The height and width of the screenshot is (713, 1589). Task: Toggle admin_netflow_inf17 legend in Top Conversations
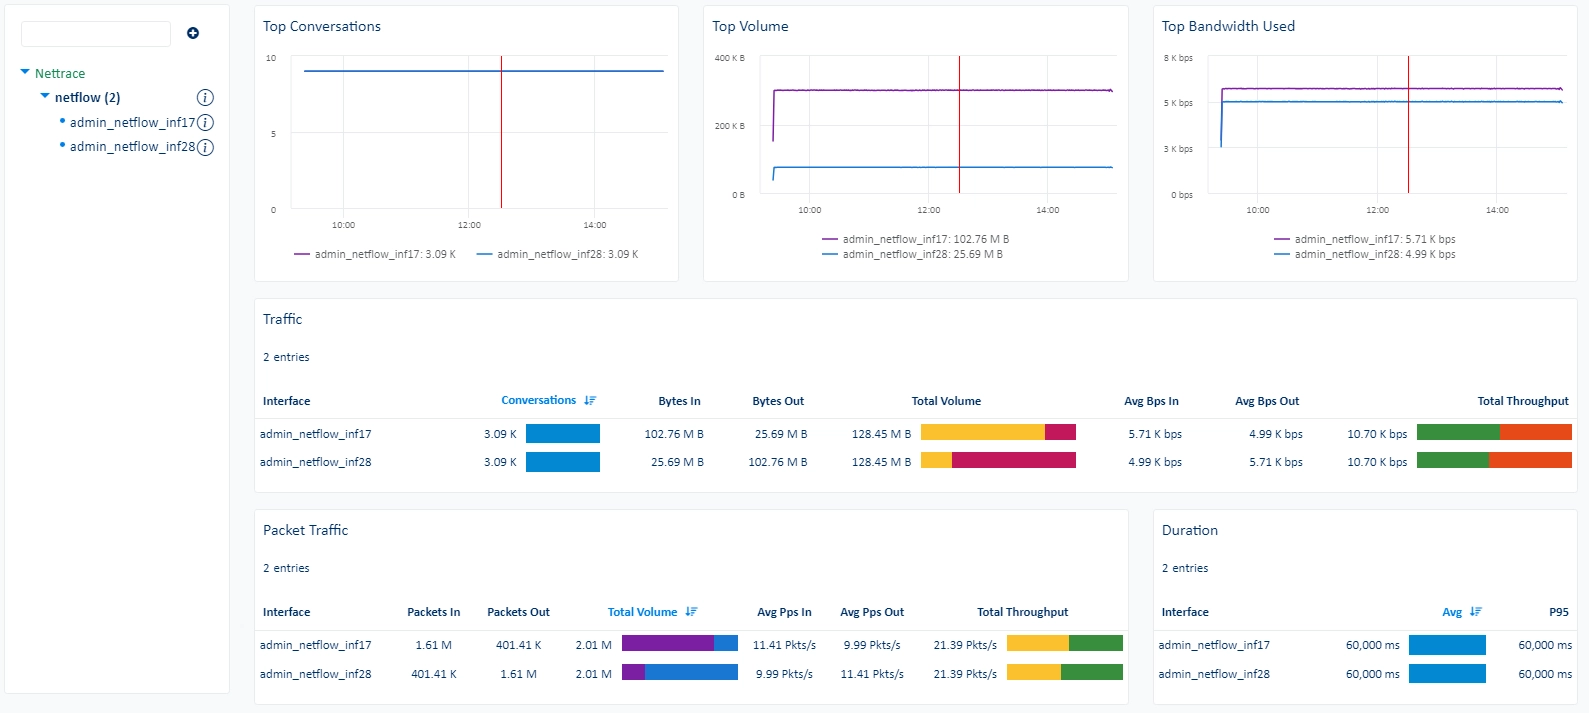375,254
